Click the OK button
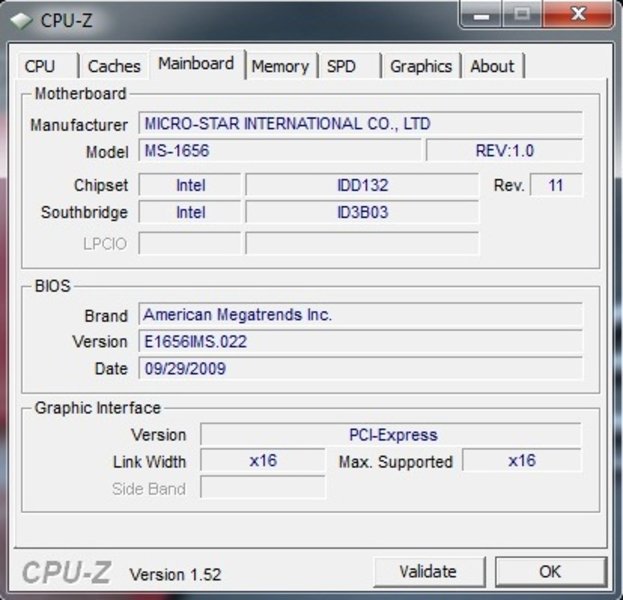The image size is (623, 600). click(x=551, y=572)
